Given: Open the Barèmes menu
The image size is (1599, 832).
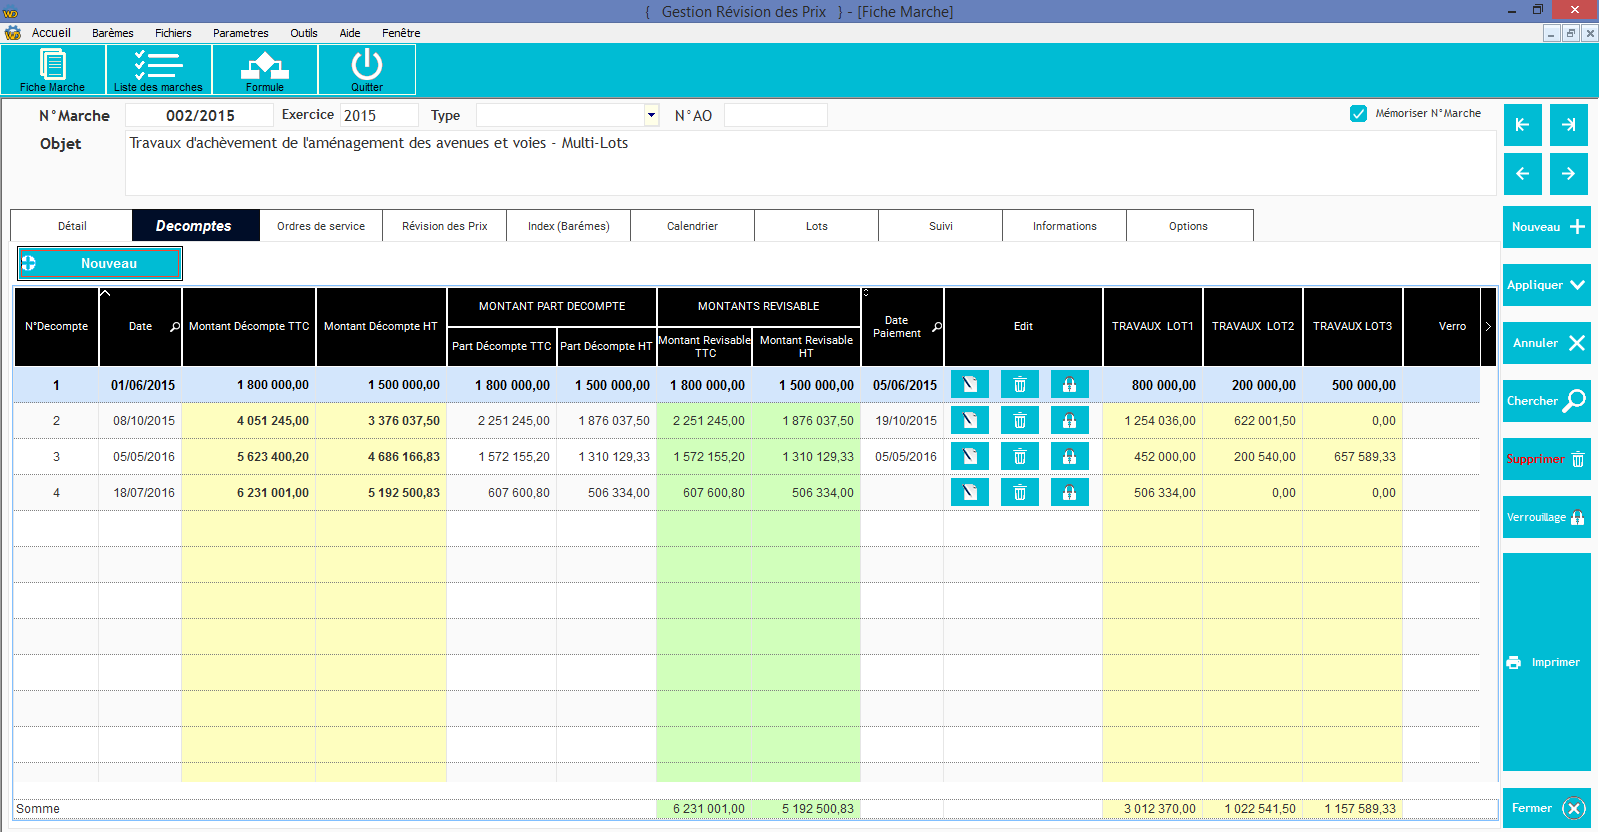Looking at the screenshot, I should [x=112, y=33].
